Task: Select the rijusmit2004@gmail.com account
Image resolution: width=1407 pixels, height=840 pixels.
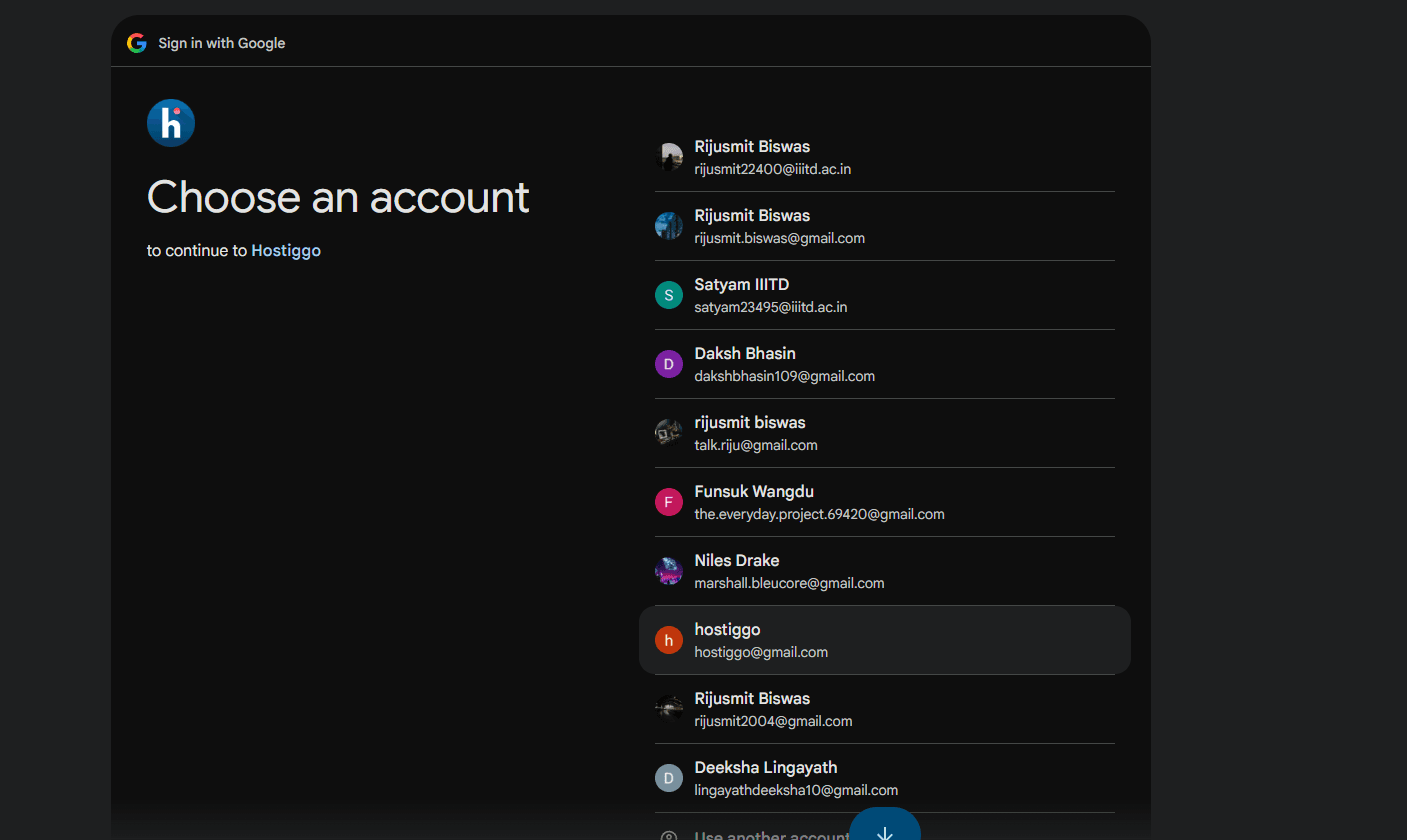Action: pyautogui.click(x=885, y=709)
